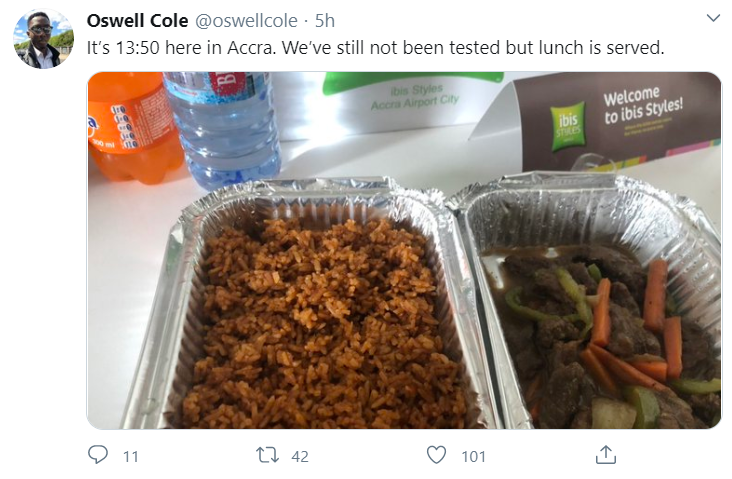The width and height of the screenshot is (732, 479).
Task: Click the orange soda bottle in photo
Action: (x=133, y=127)
